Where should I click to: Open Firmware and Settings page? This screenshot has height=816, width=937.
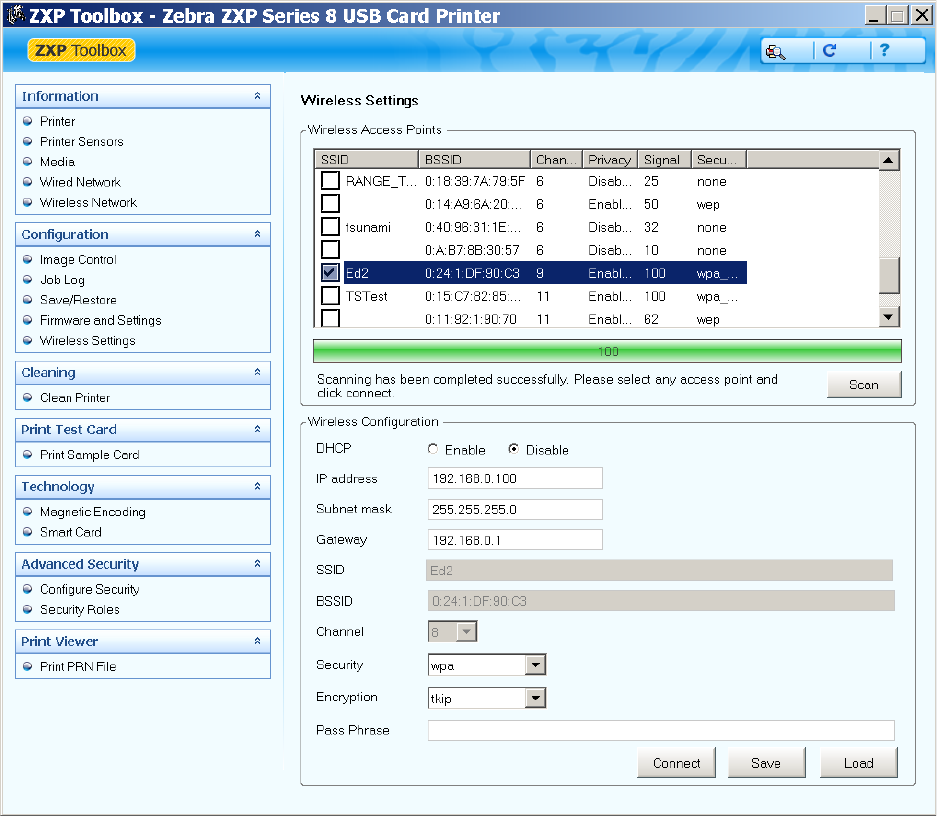coord(100,320)
